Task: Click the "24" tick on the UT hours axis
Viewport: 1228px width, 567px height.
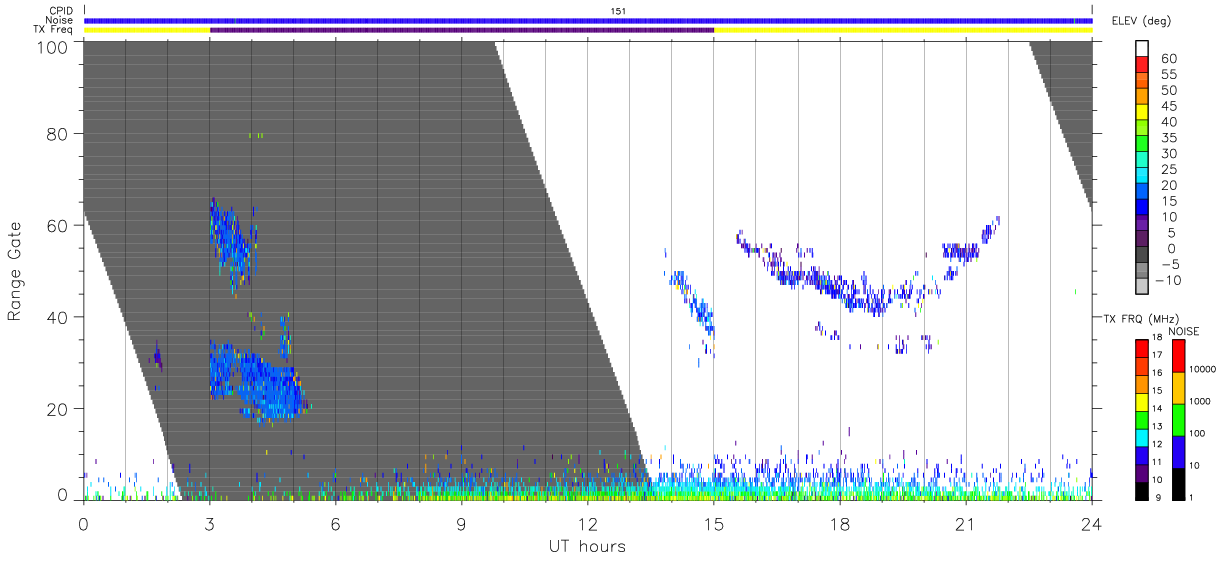Action: pyautogui.click(x=1092, y=523)
